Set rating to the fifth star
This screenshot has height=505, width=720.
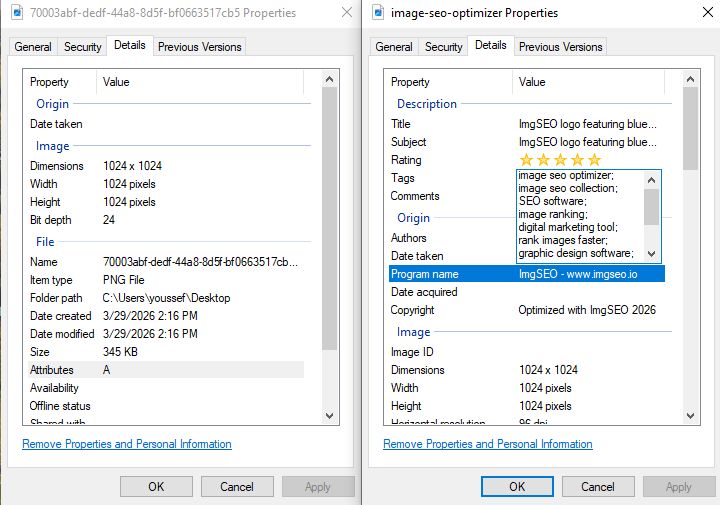[594, 160]
